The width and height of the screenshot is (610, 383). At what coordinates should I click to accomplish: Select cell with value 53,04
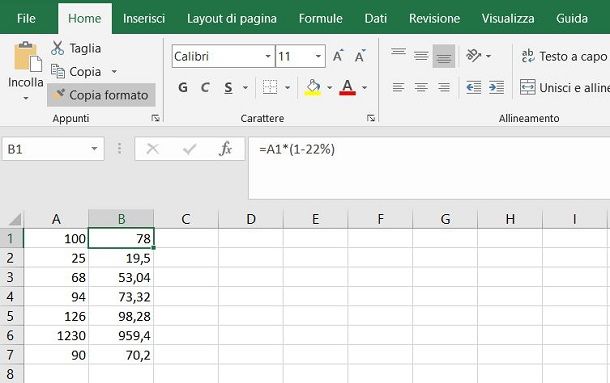pos(121,278)
